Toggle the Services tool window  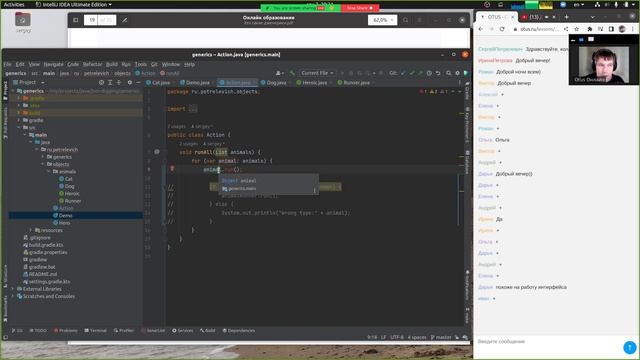tap(182, 330)
